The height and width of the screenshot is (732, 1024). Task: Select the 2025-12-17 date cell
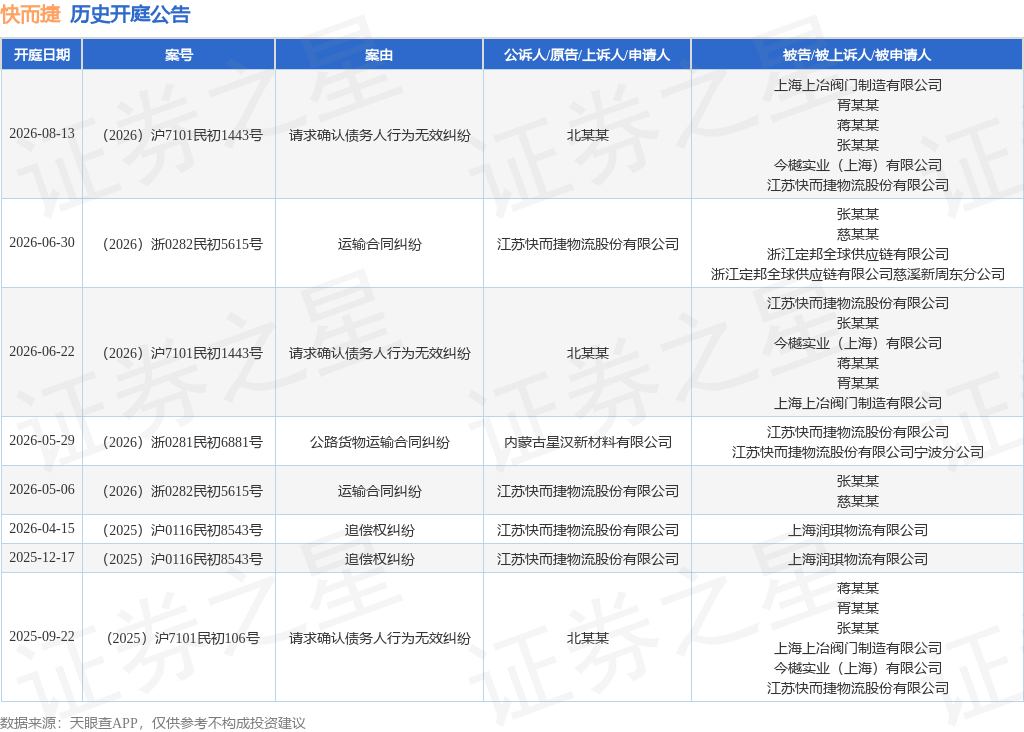pos(42,558)
